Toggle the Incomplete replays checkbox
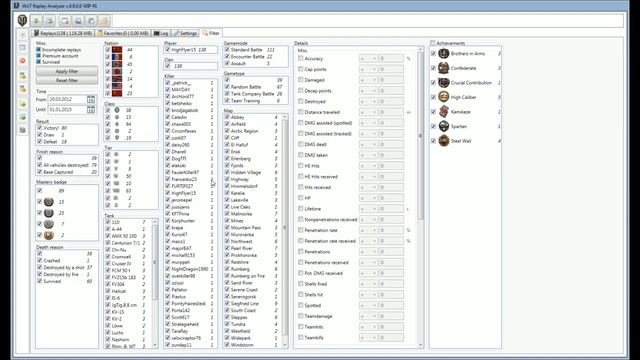The height and width of the screenshot is (360, 640). click(x=38, y=50)
